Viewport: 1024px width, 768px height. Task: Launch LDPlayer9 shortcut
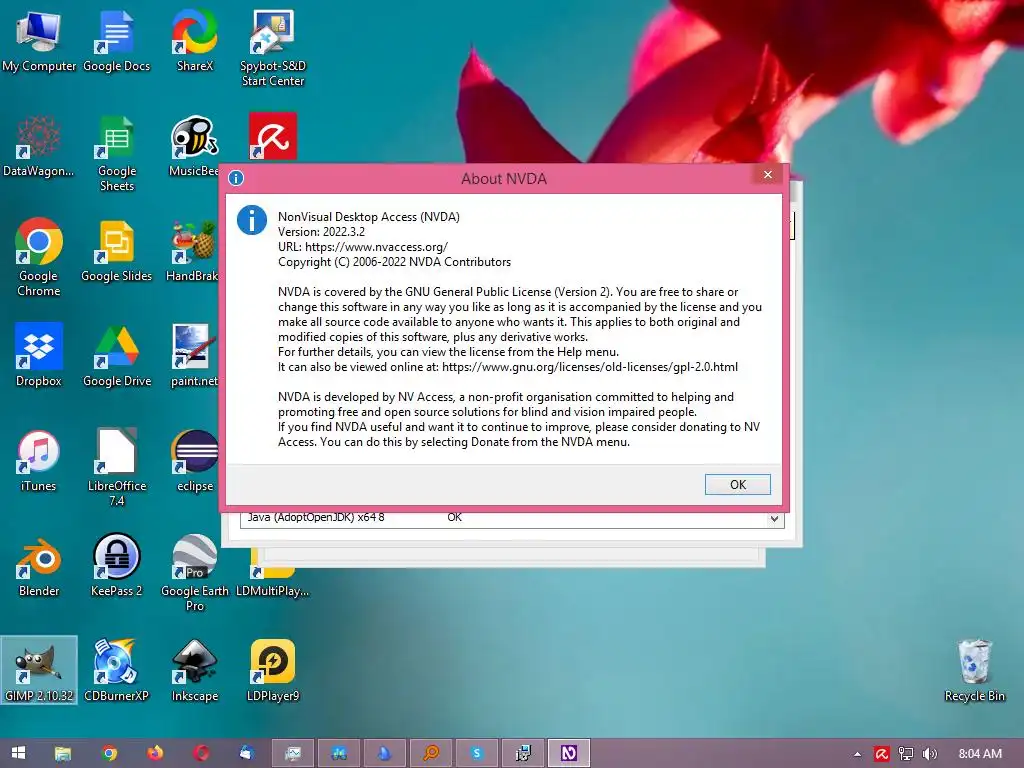(273, 670)
